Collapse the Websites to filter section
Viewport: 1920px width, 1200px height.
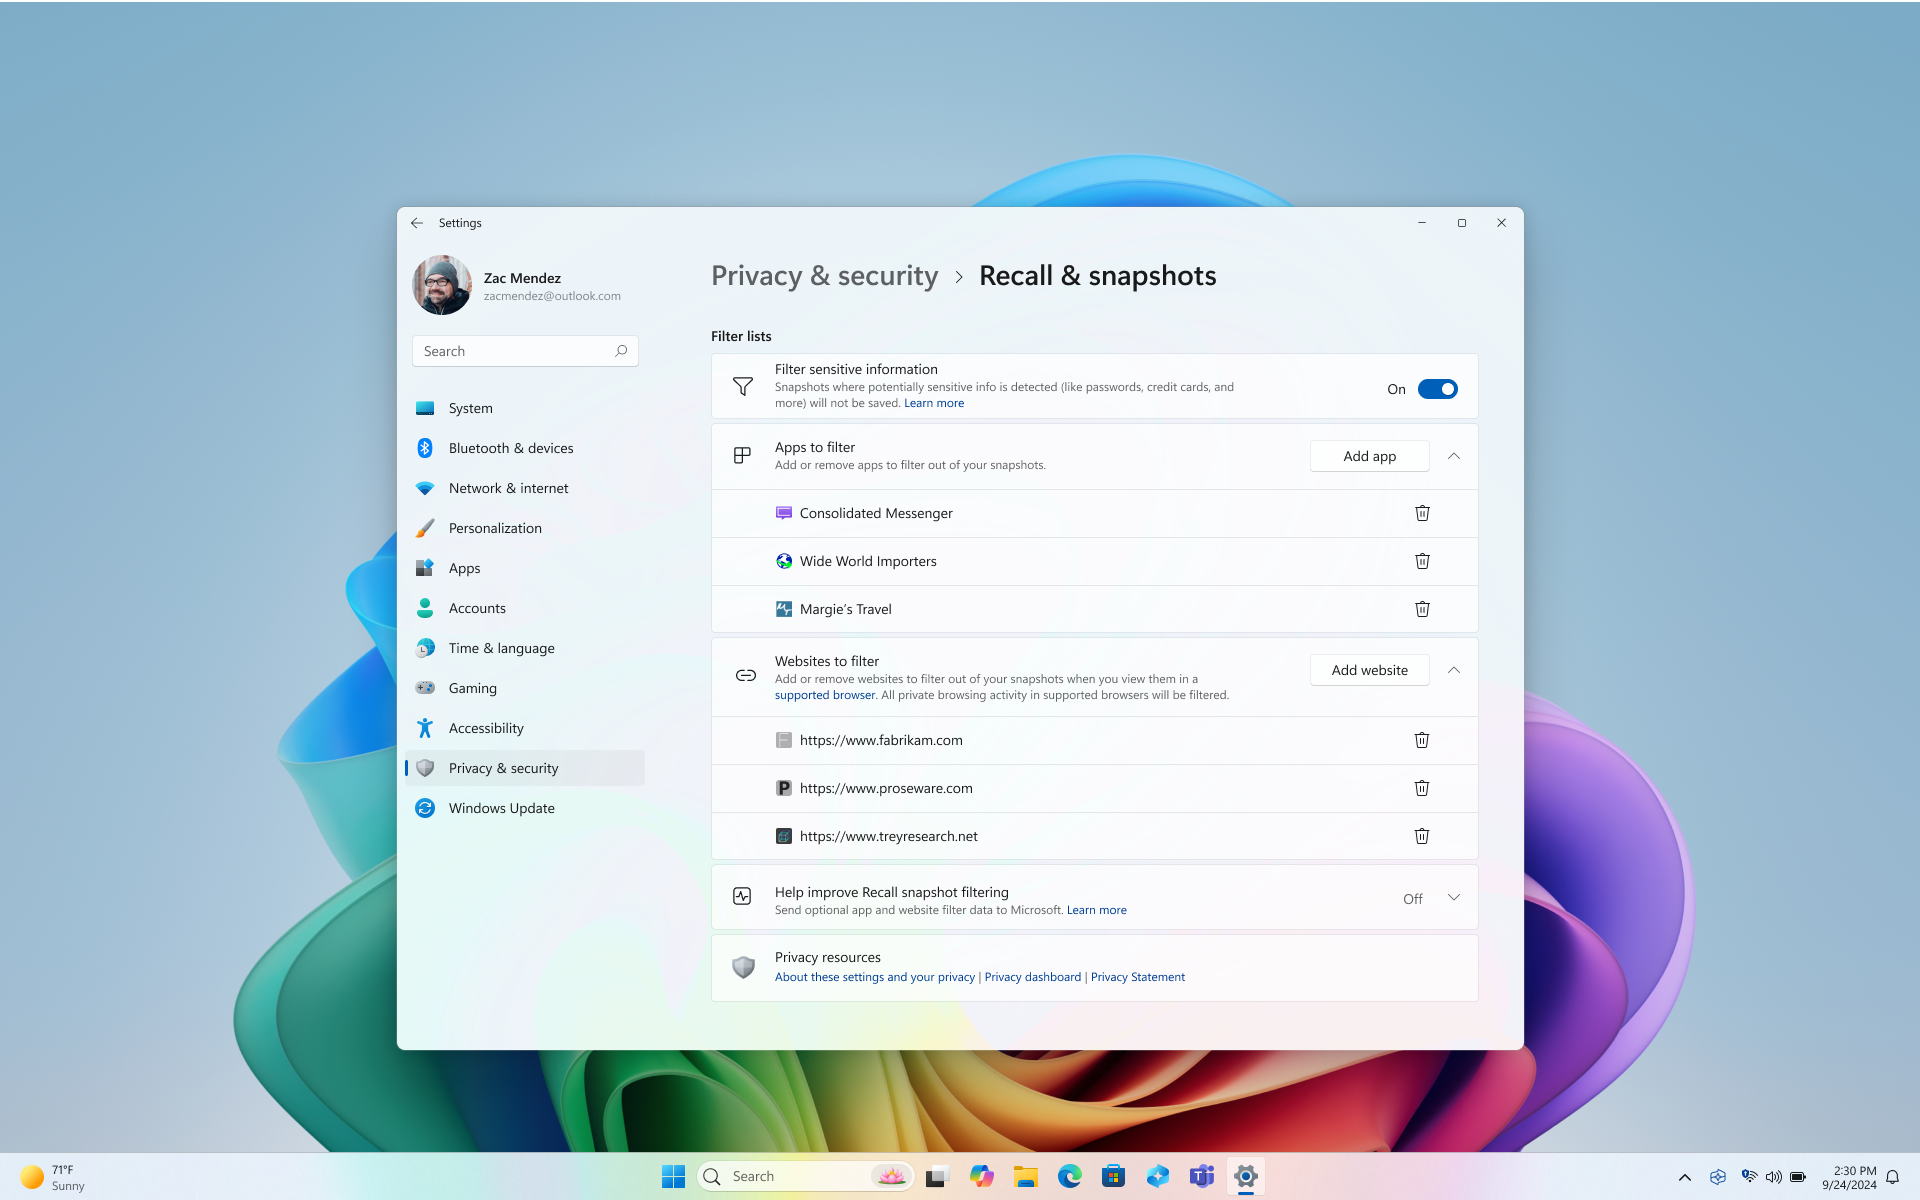click(1454, 669)
